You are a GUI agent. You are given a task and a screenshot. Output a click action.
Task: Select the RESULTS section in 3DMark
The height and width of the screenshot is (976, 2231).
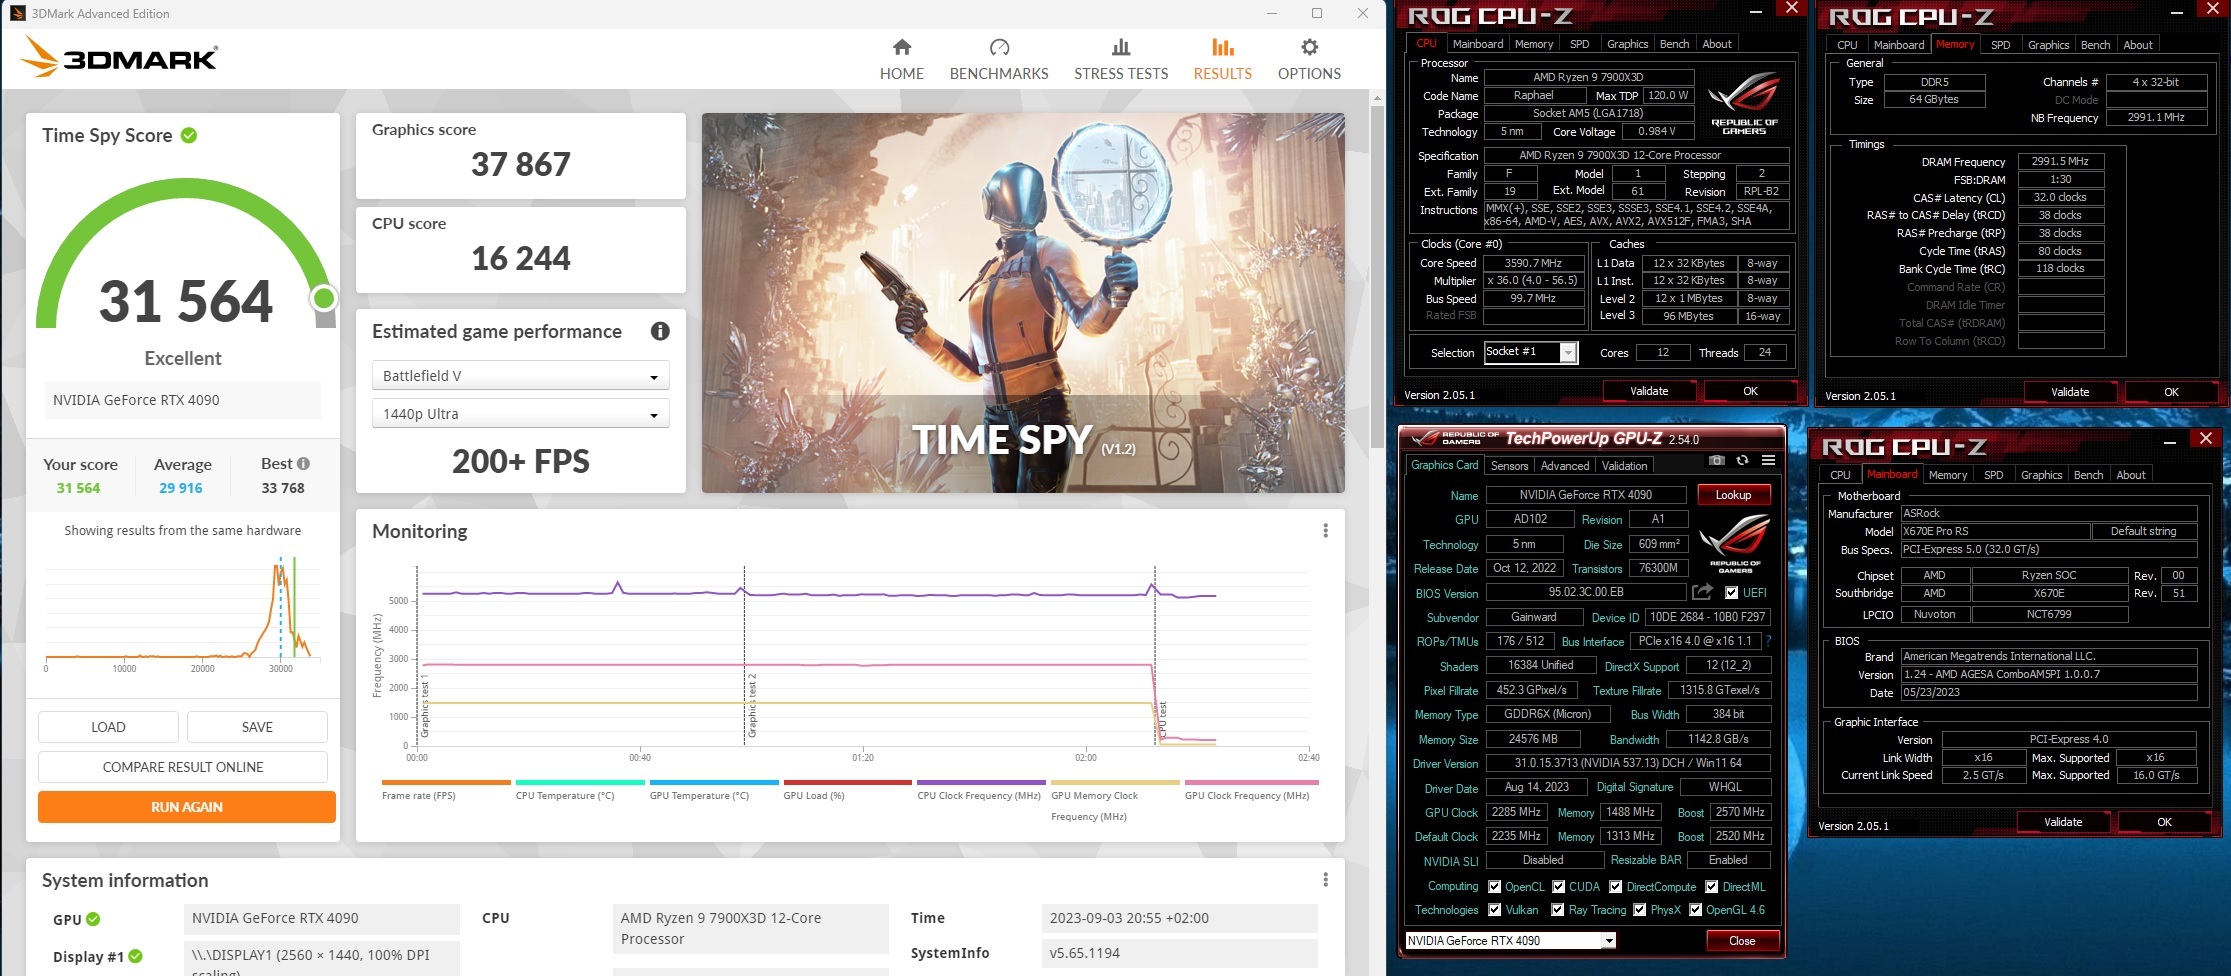point(1222,60)
